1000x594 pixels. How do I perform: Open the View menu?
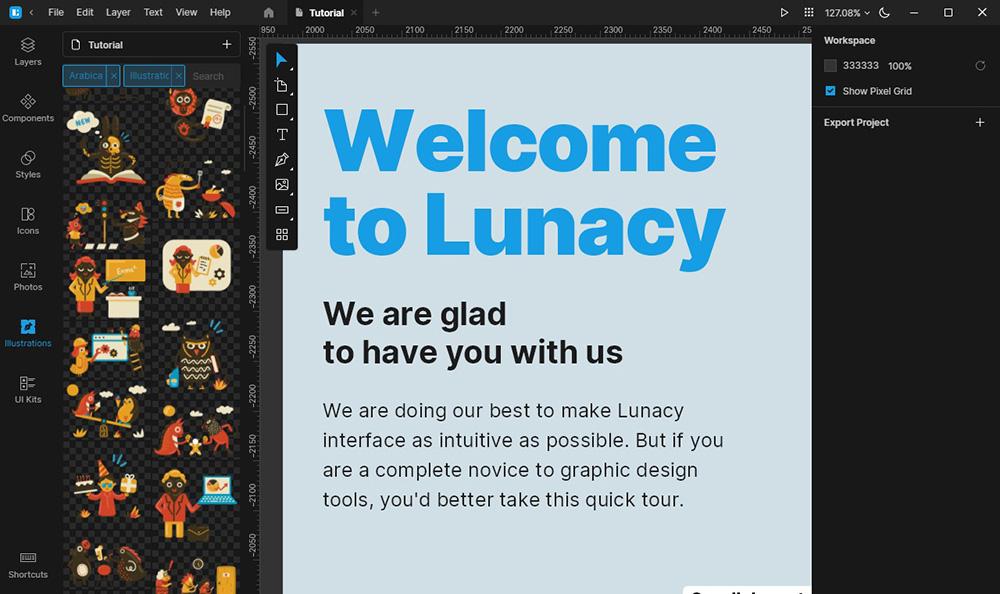click(186, 12)
